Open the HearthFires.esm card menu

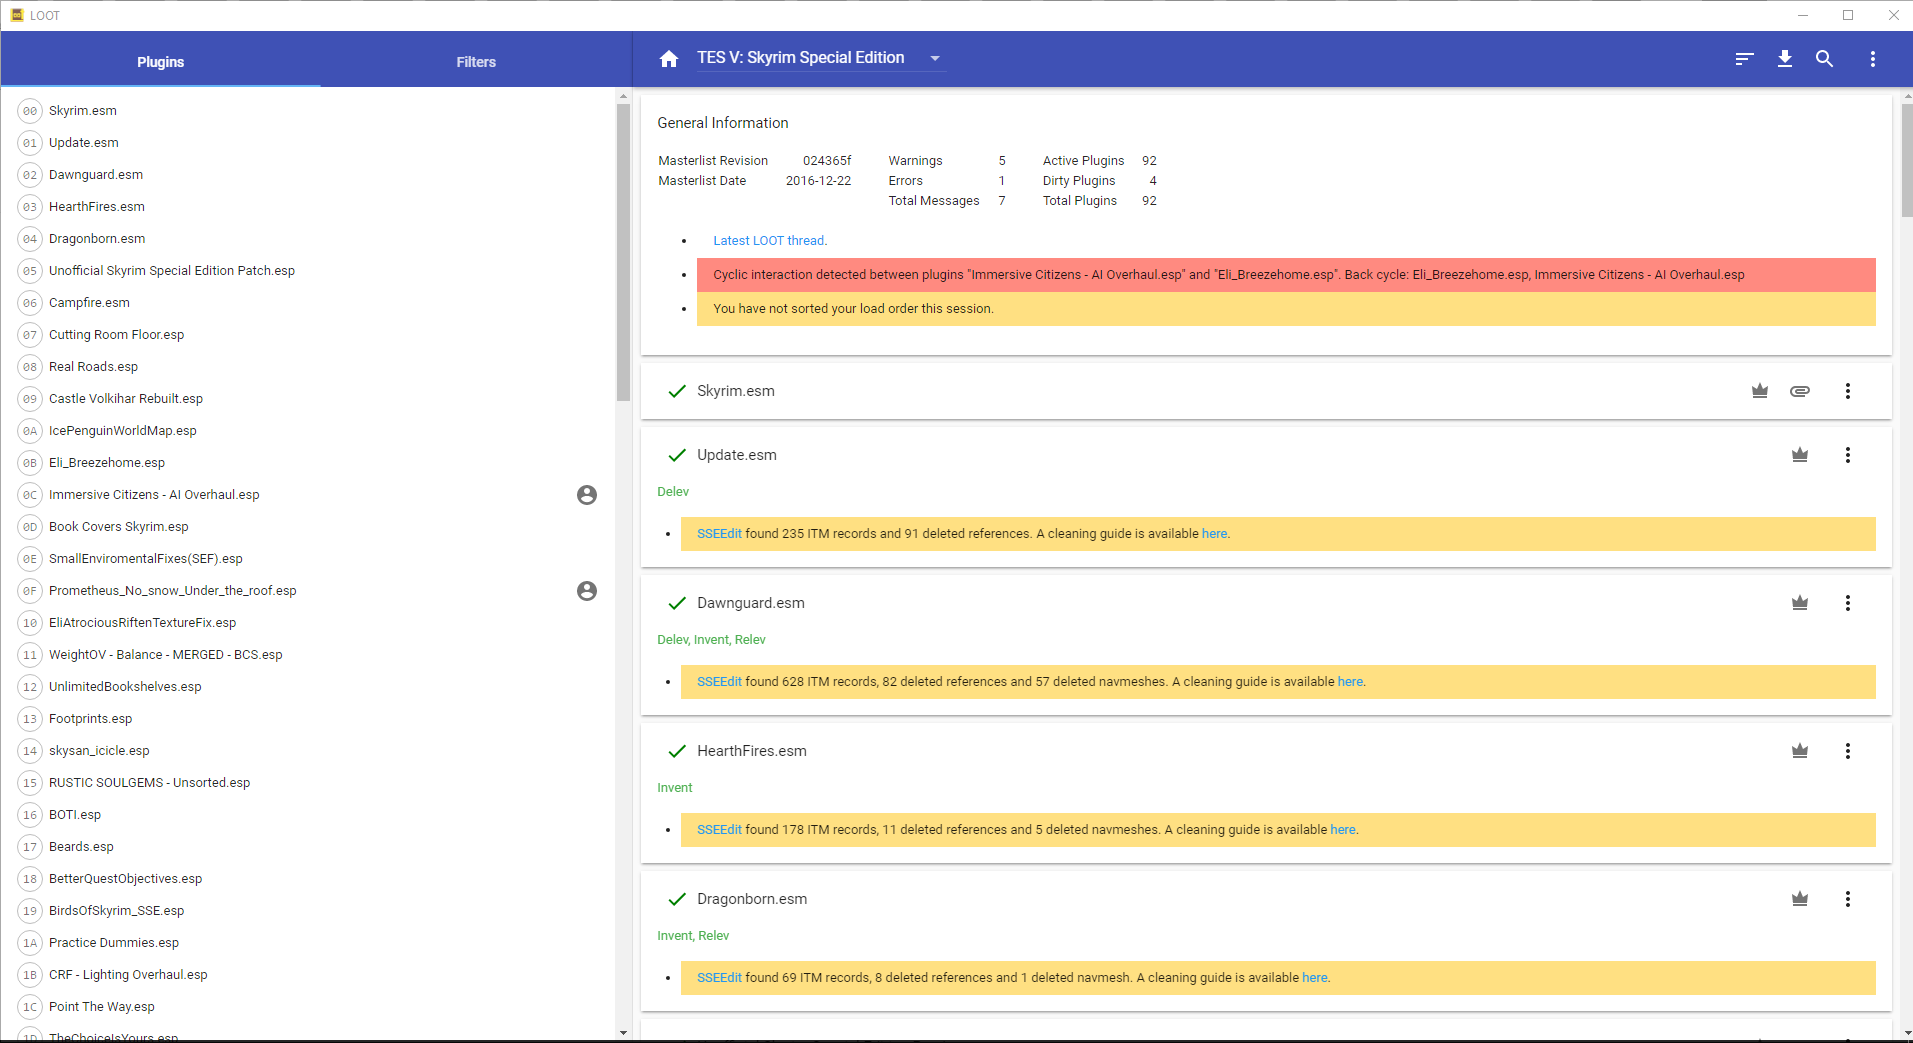point(1848,751)
